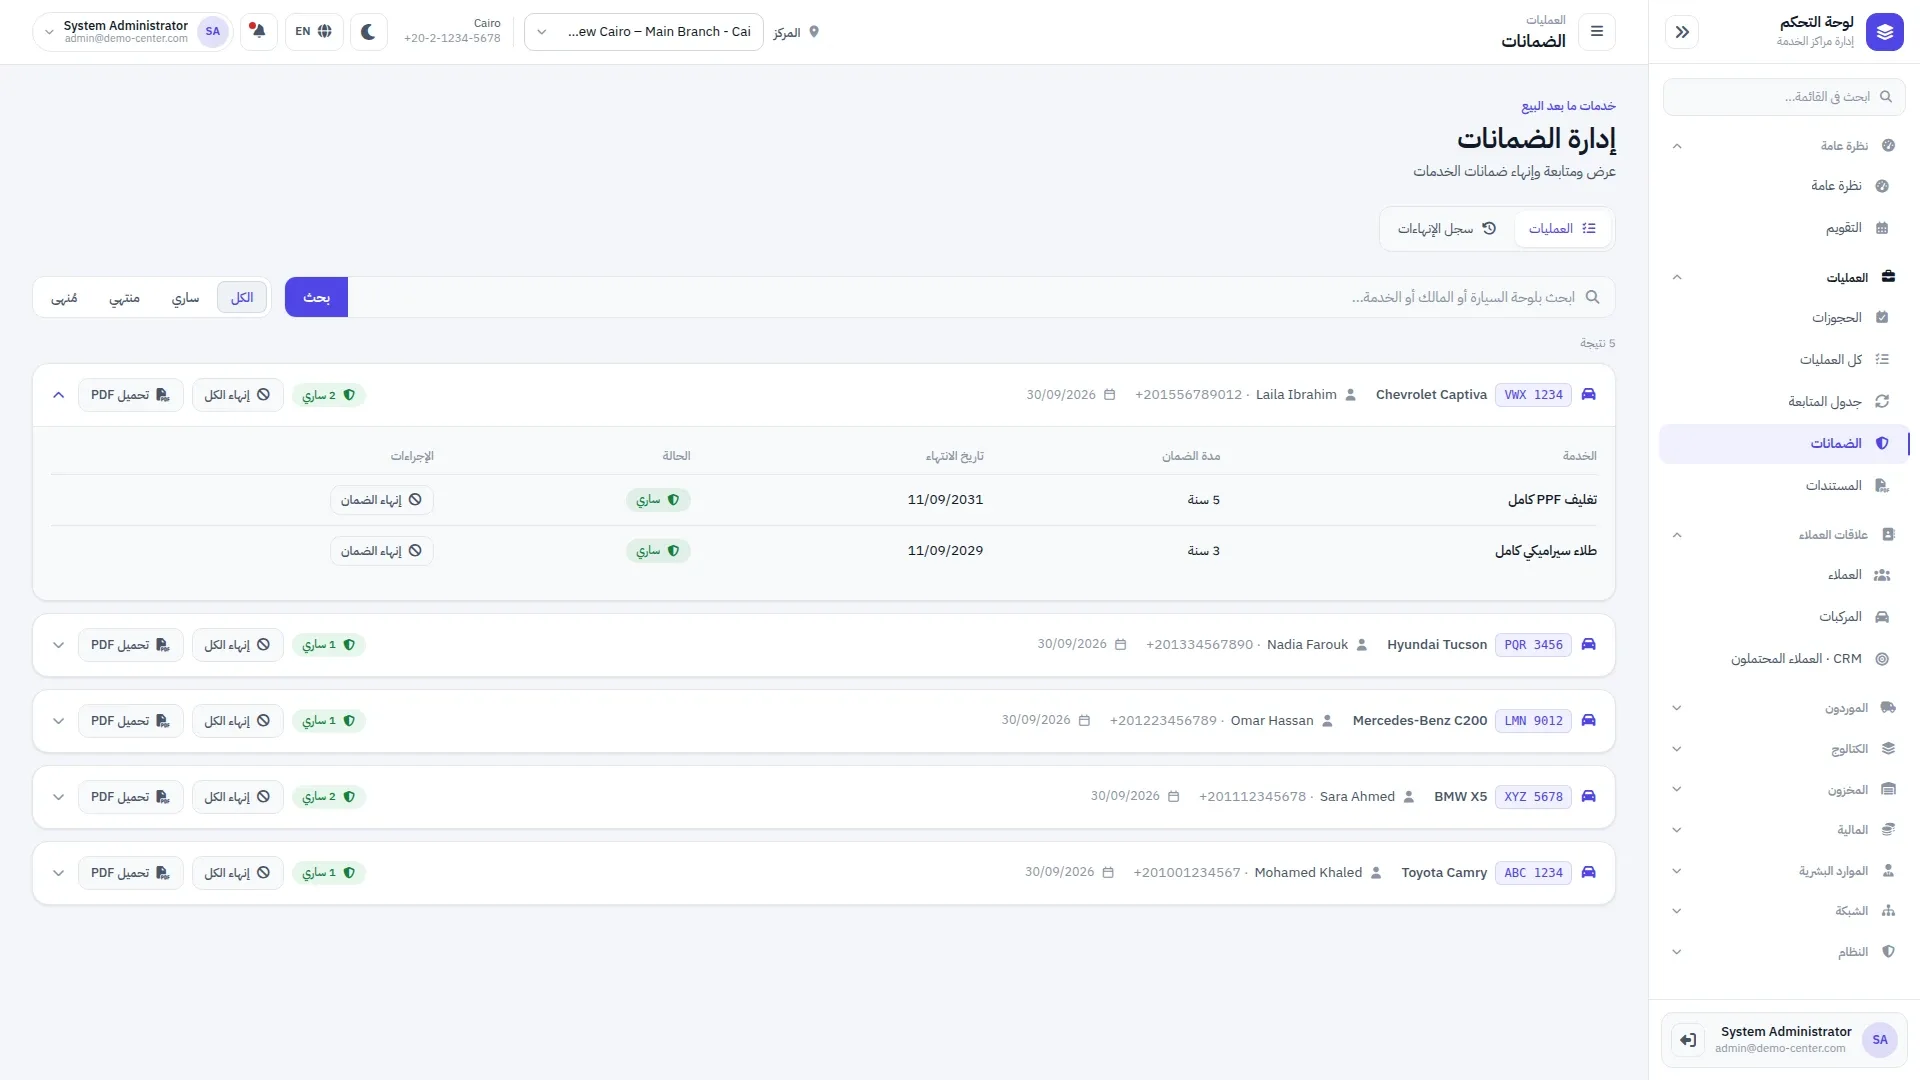This screenshot has height=1080, width=1920.
Task: Open الحجوزات bookings in sidebar
Action: (1784, 318)
